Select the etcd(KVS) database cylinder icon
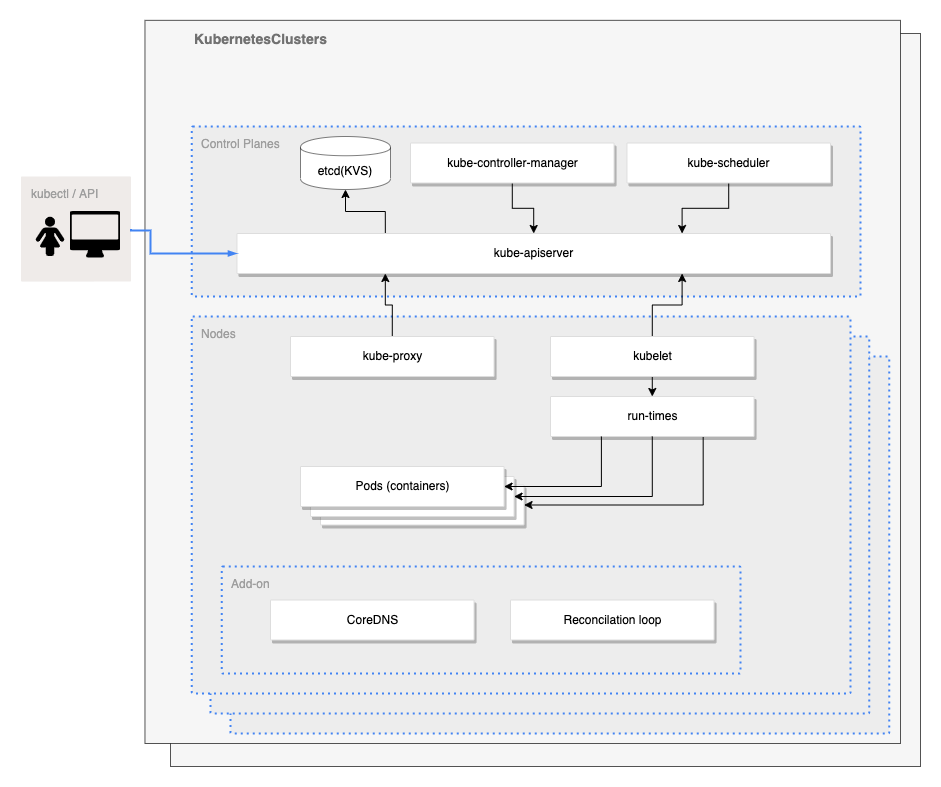The image size is (941, 787). click(x=344, y=163)
